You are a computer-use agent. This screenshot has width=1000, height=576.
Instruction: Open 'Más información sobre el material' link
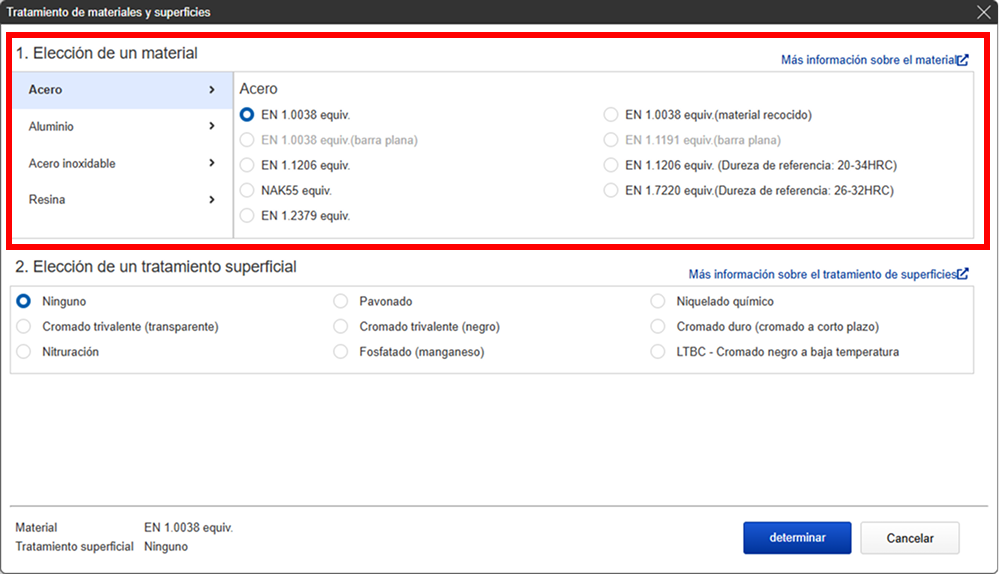click(x=868, y=60)
